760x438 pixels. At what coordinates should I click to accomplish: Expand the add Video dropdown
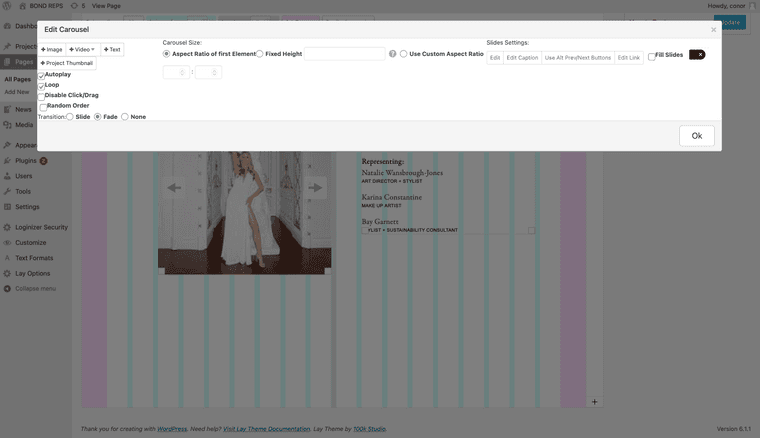pos(82,49)
